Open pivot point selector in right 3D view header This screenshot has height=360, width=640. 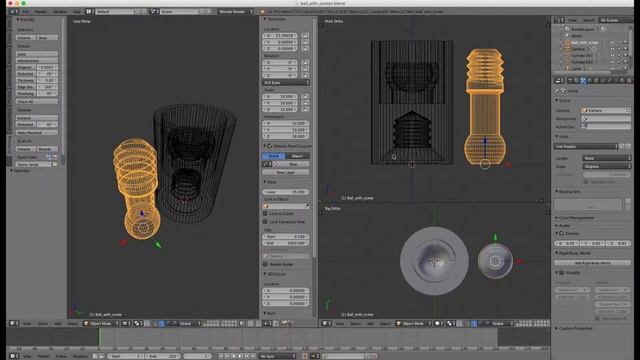450,323
